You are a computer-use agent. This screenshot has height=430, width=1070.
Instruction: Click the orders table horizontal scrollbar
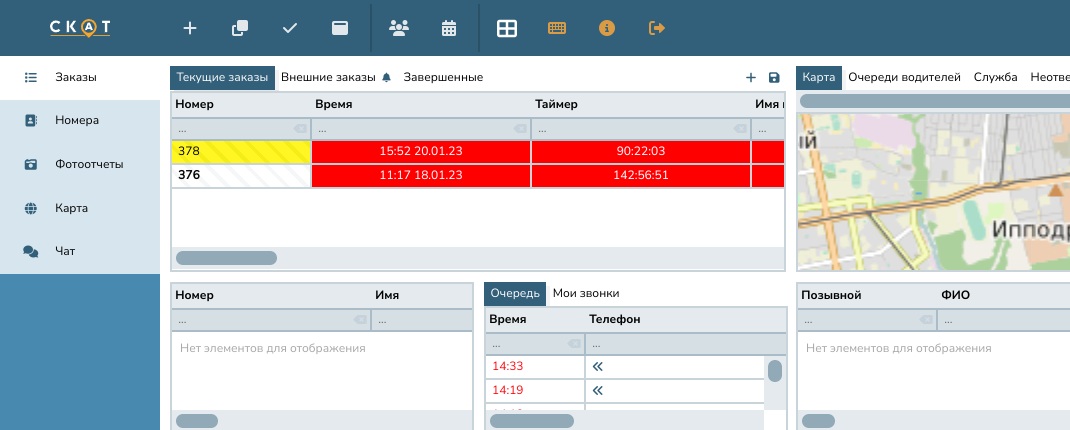pos(227,258)
